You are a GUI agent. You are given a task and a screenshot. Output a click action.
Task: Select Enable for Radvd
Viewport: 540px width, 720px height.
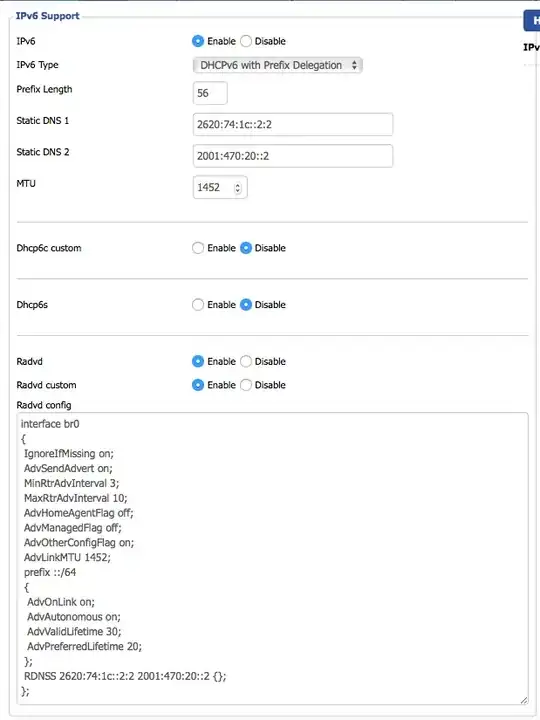[198, 362]
